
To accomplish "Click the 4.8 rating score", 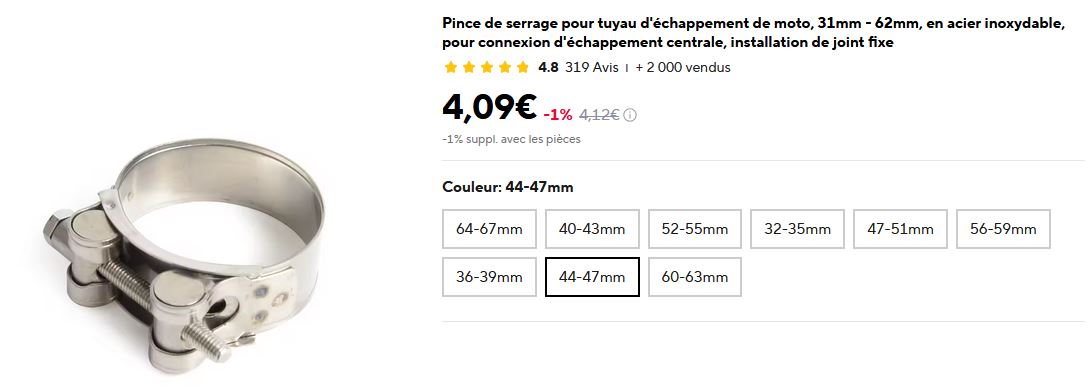I will click(x=548, y=68).
